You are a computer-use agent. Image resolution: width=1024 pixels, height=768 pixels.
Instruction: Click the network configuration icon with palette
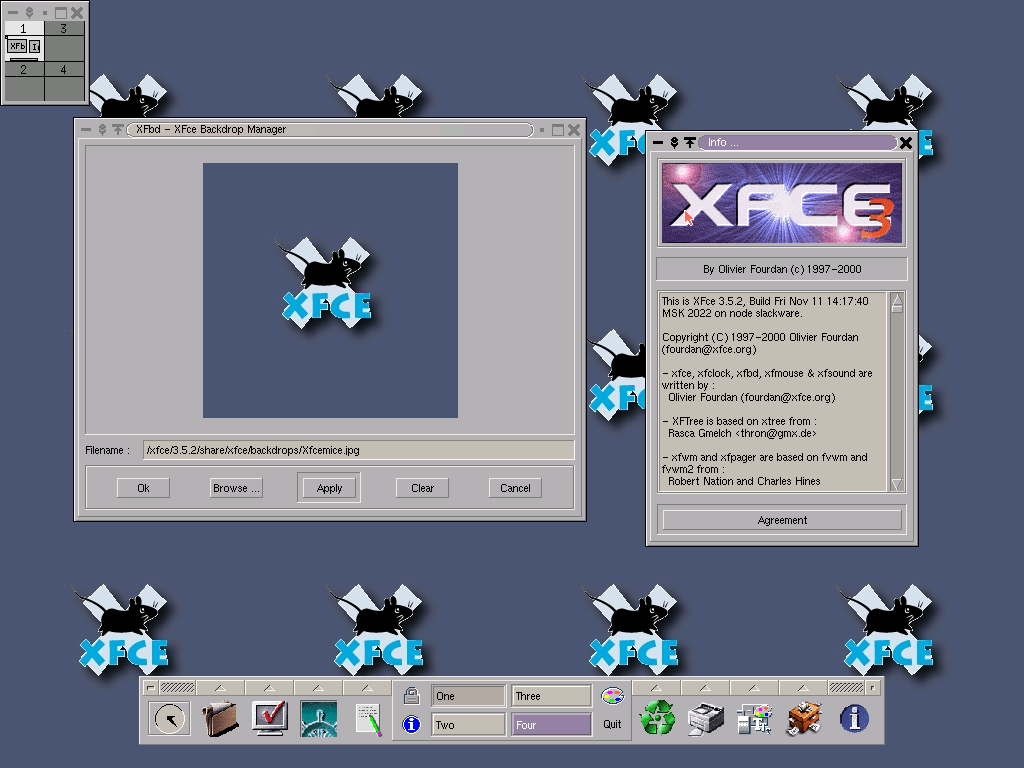coord(755,720)
